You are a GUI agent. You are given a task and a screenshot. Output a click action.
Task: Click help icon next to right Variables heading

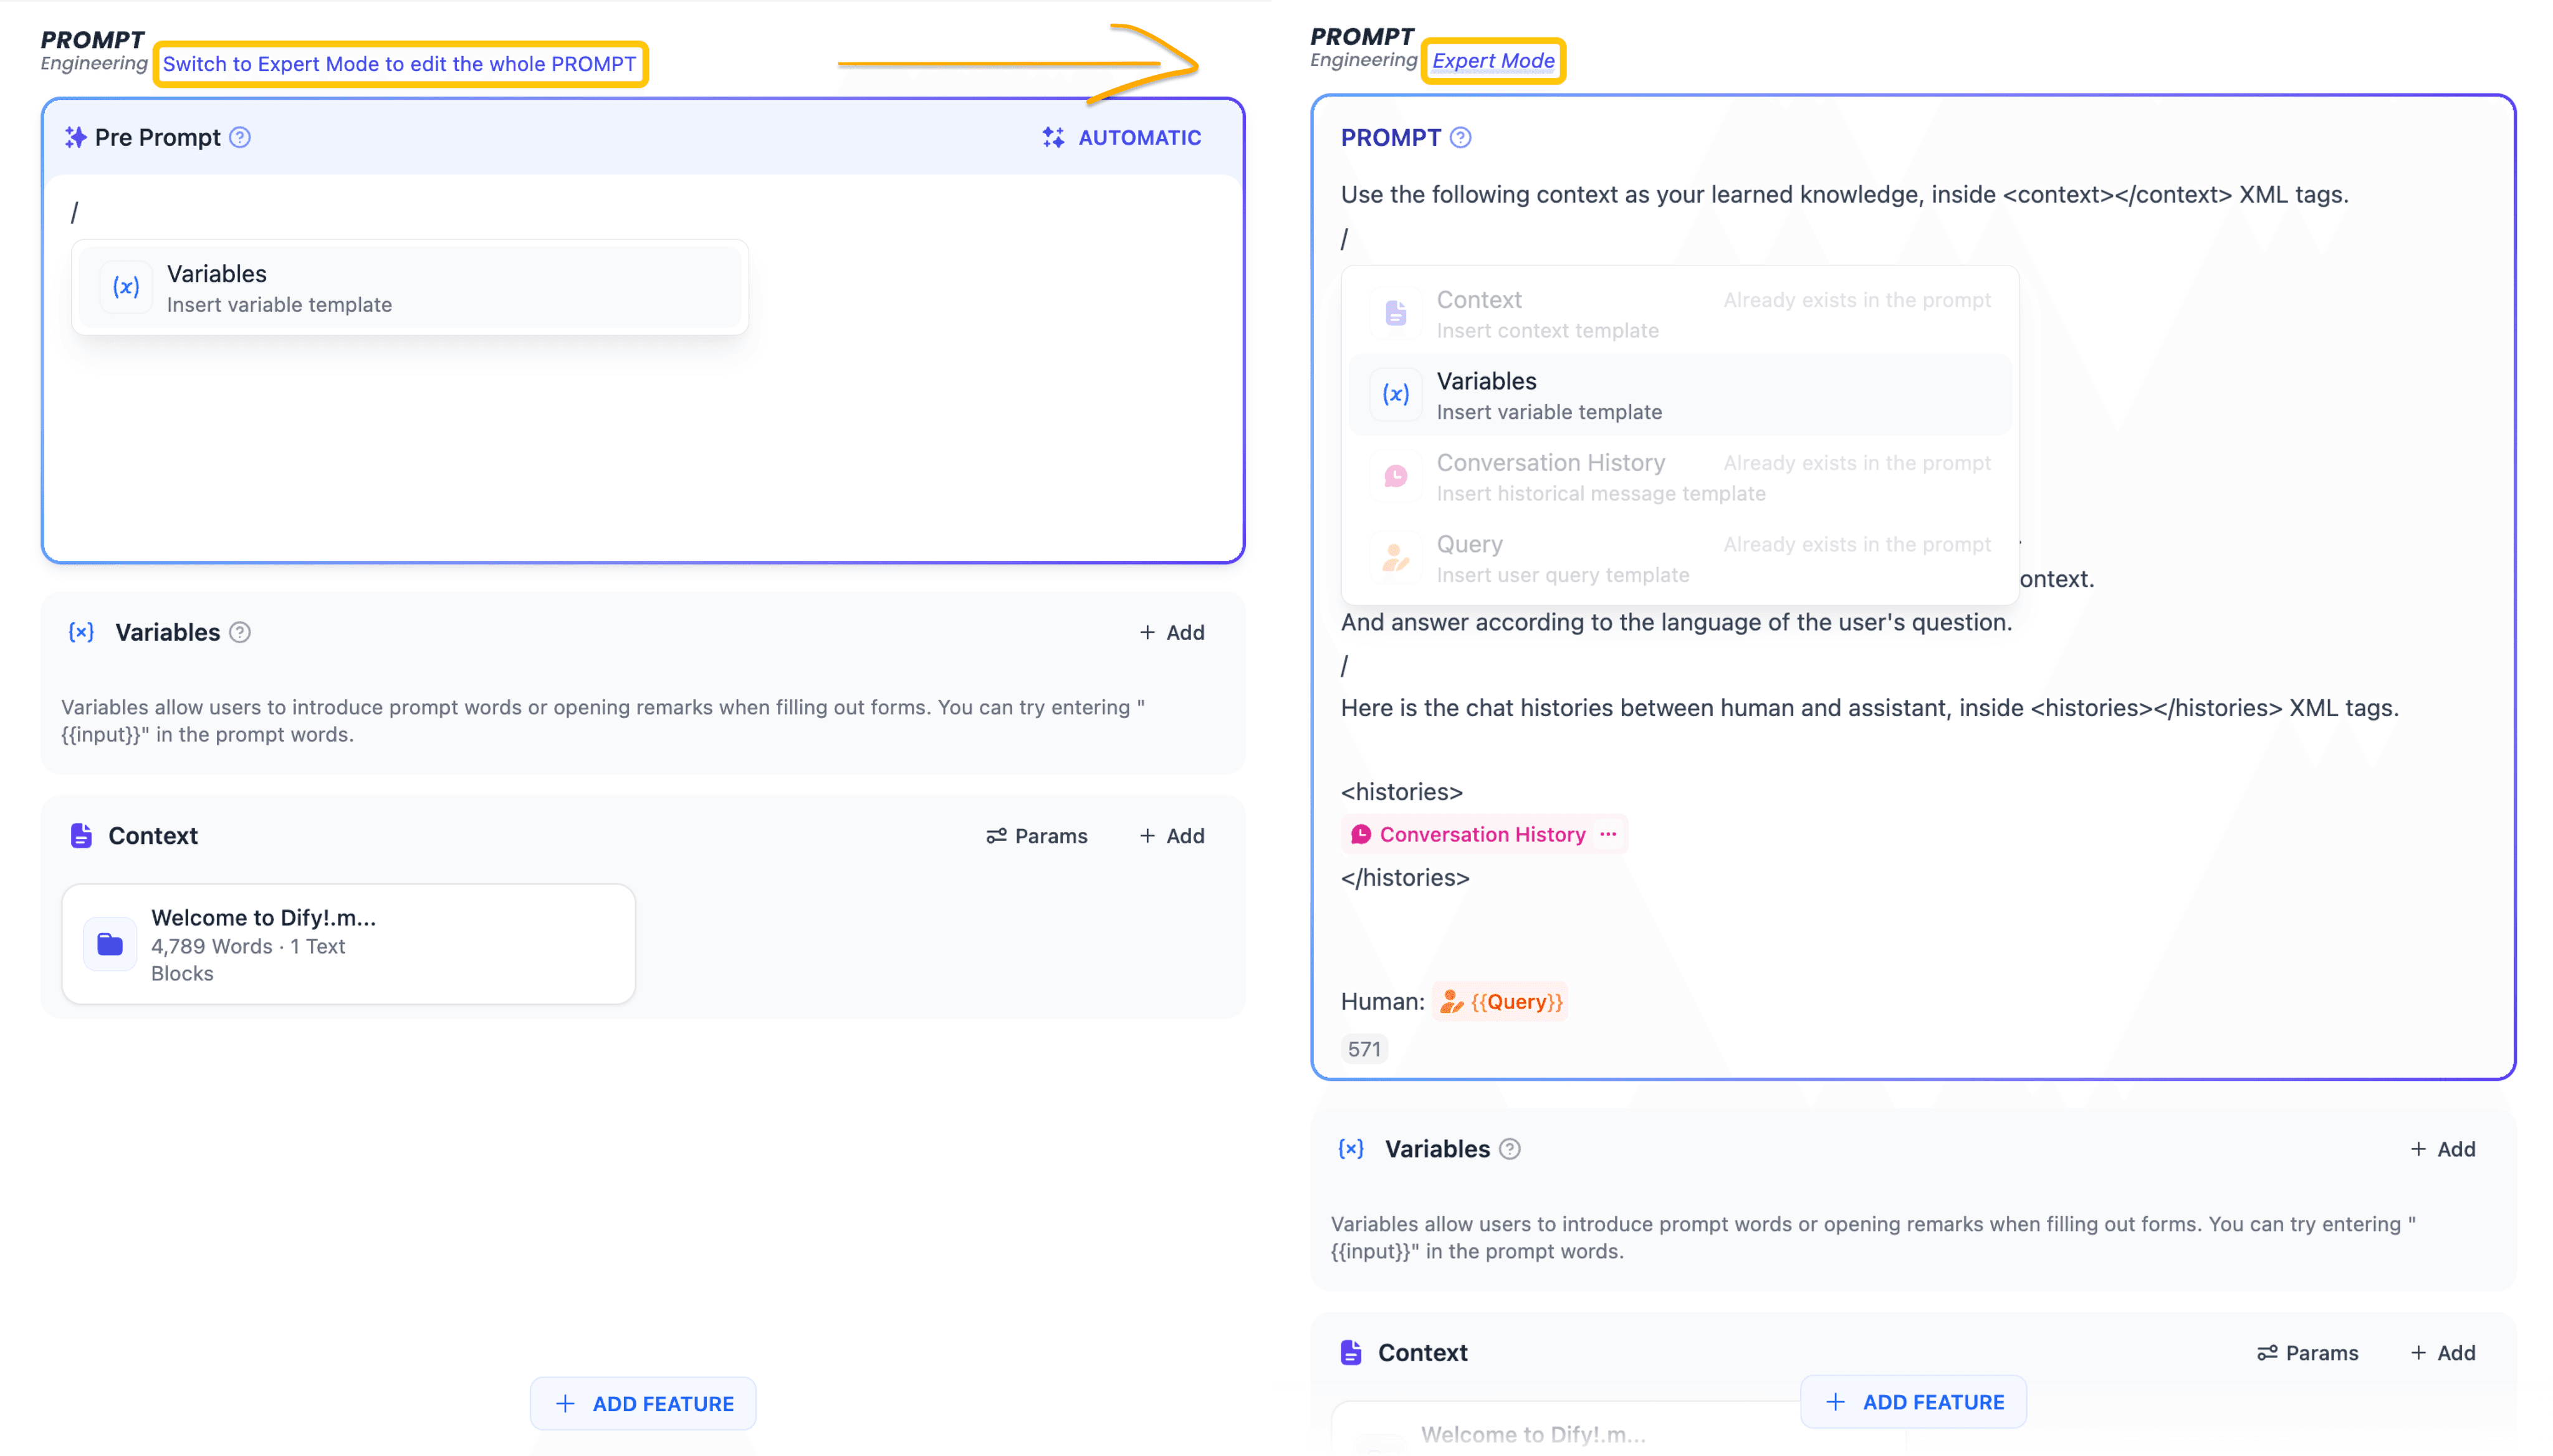(1510, 1149)
